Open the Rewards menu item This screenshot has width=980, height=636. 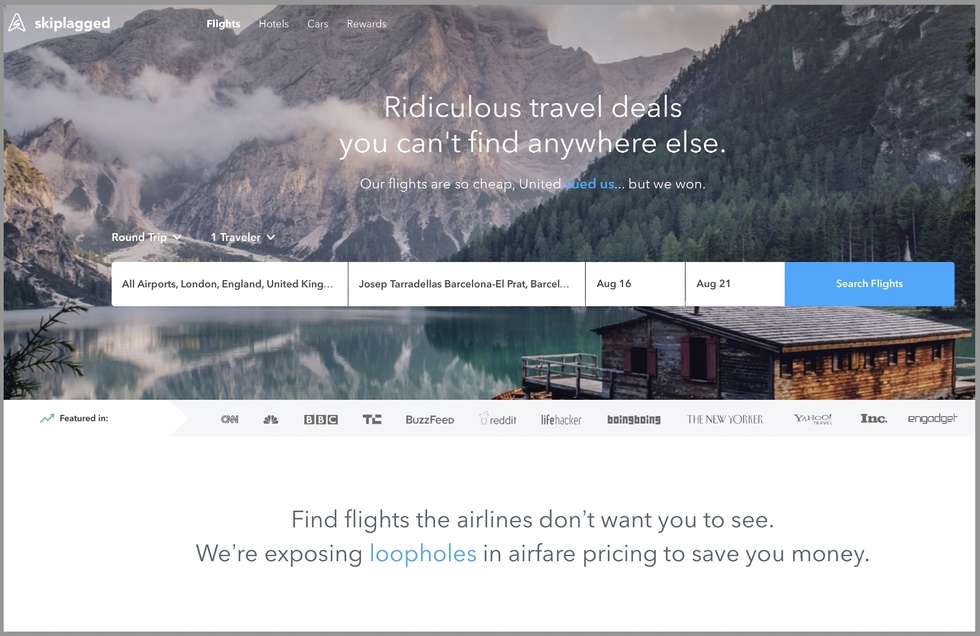pos(366,24)
